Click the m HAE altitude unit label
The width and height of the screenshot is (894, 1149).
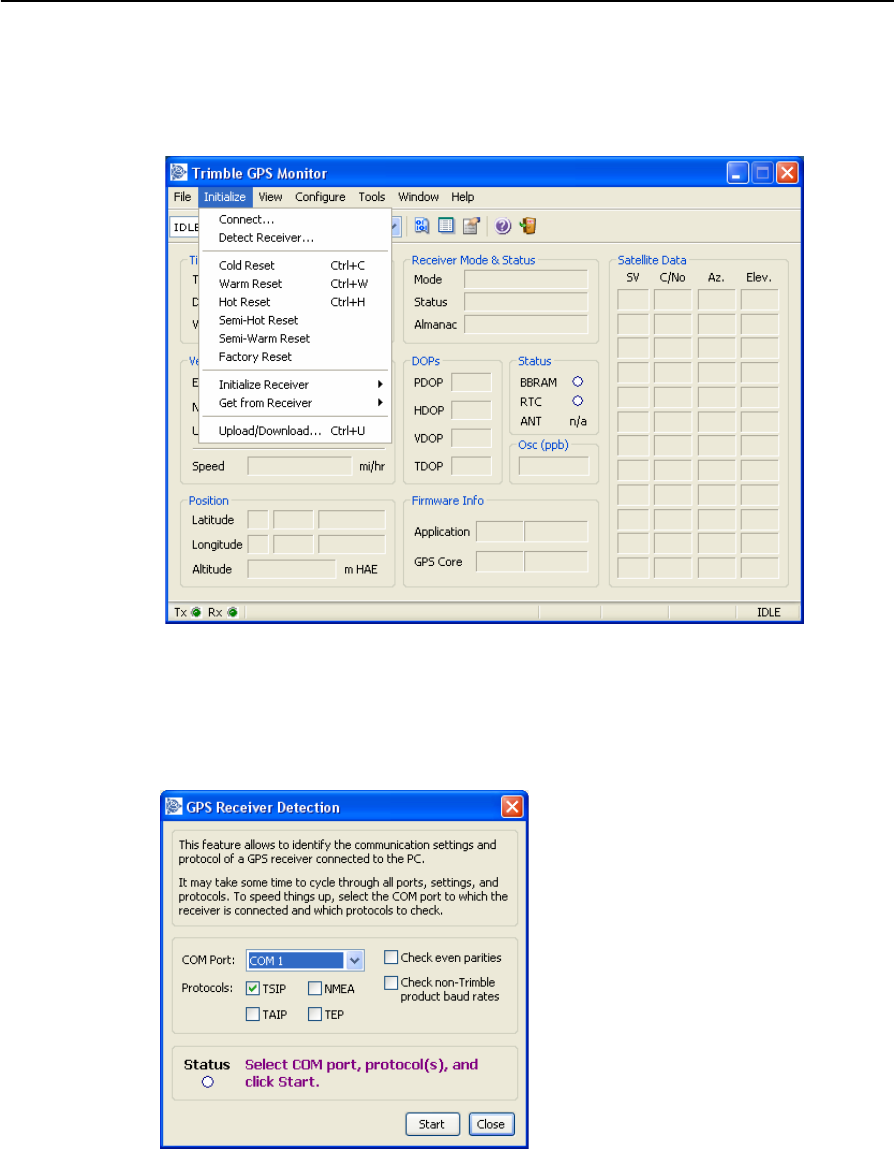361,569
